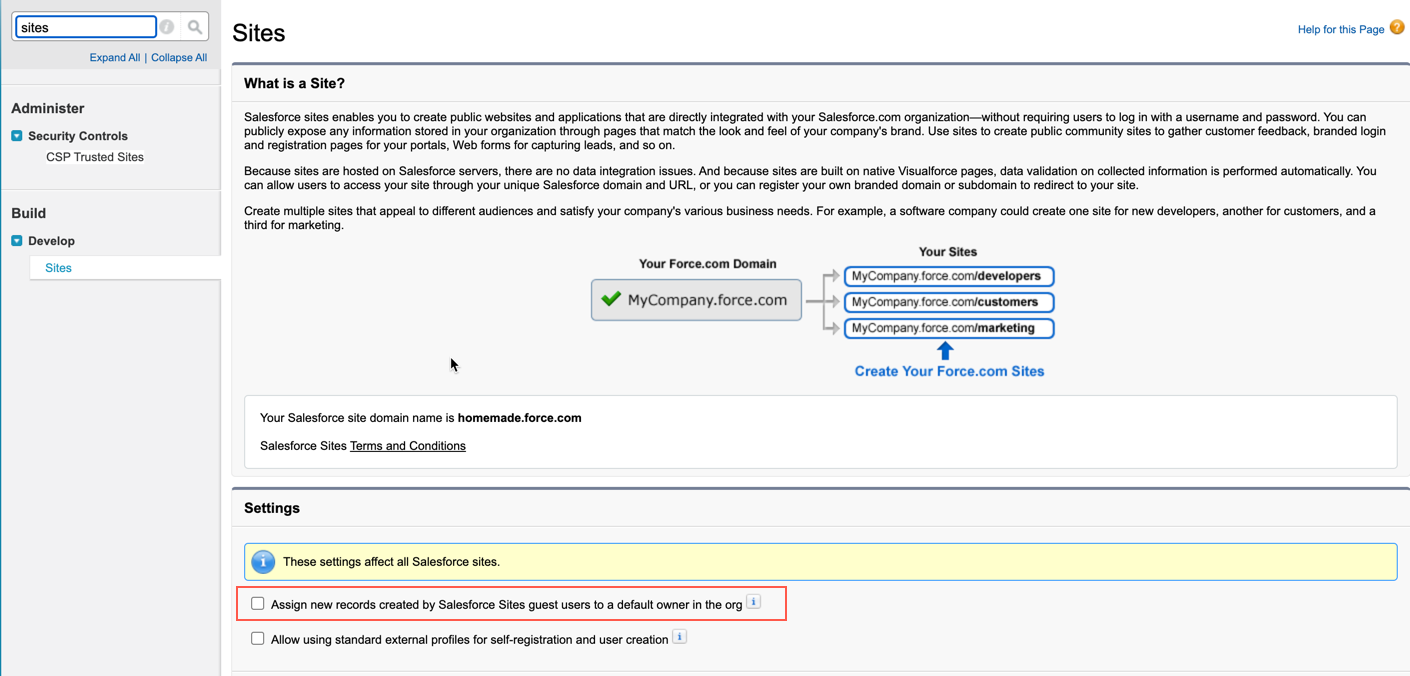Click the blue up arrow above Create Your Force.com Sites

pyautogui.click(x=945, y=350)
